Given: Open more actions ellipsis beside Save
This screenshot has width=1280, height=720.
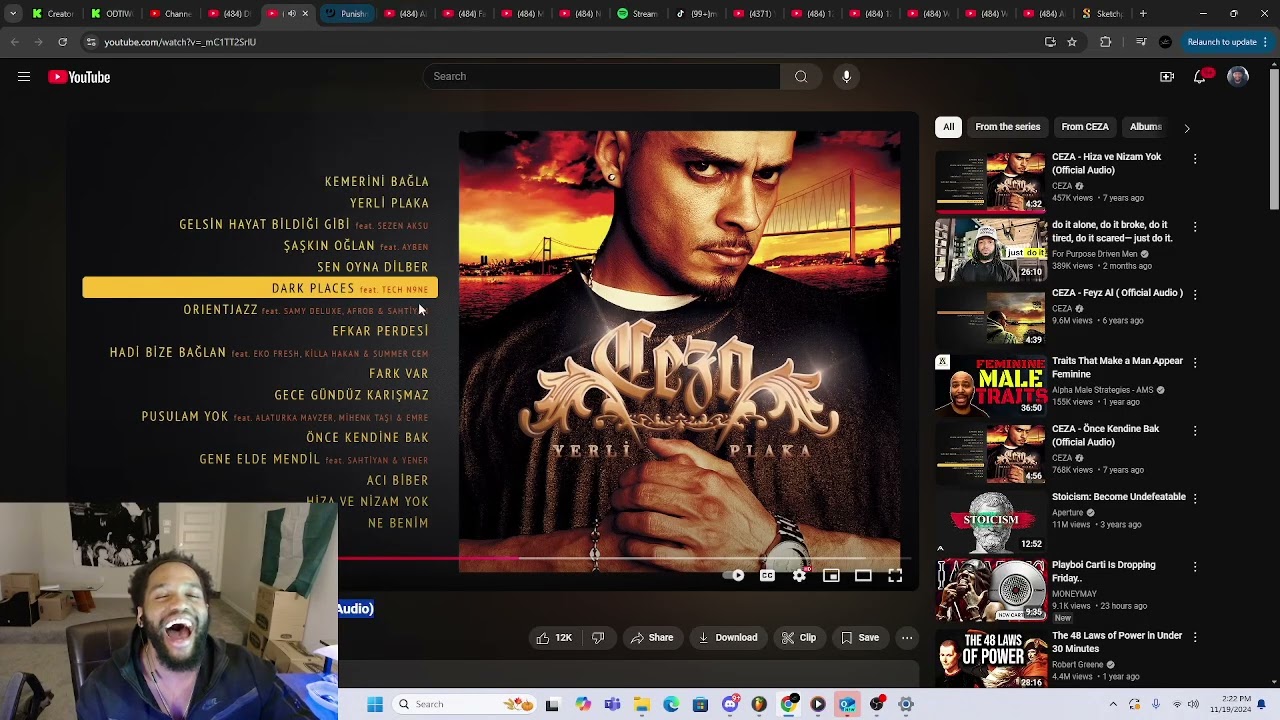Looking at the screenshot, I should (907, 637).
